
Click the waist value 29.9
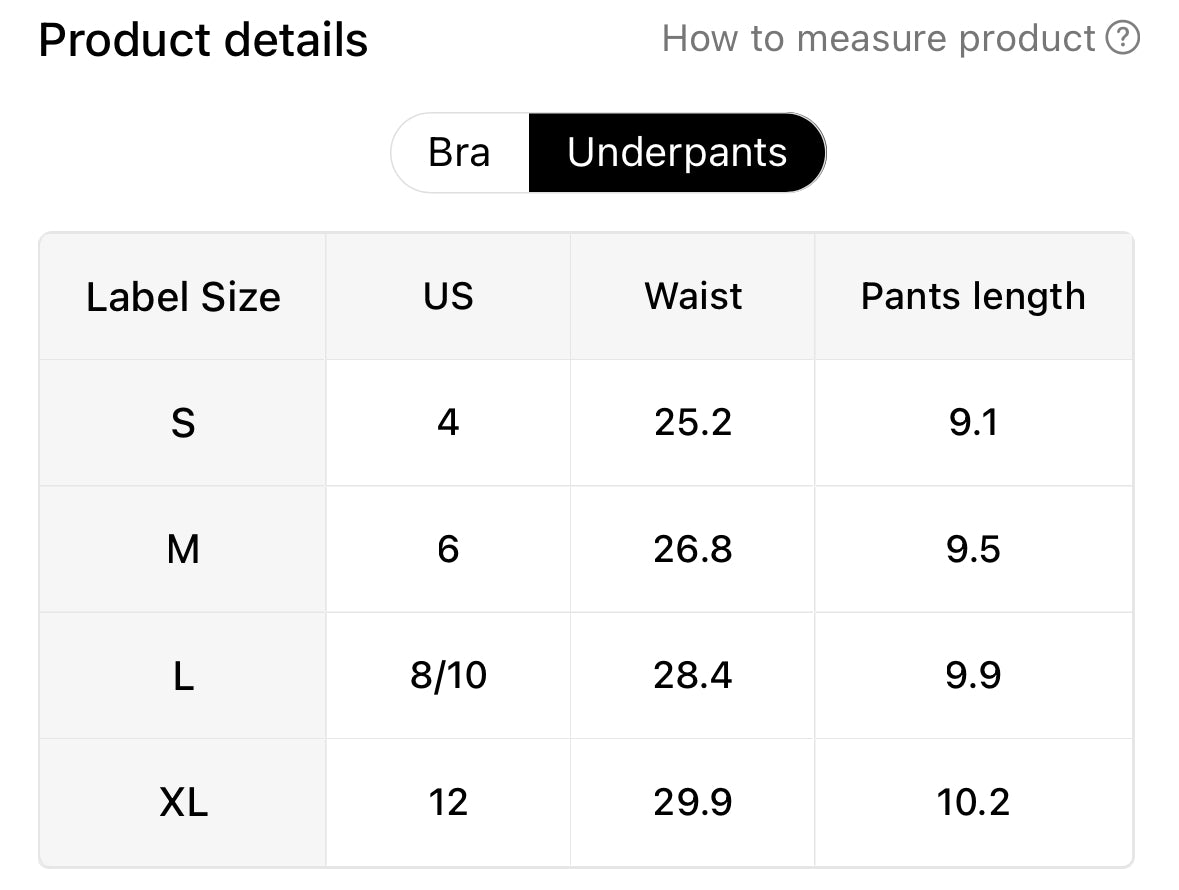click(x=693, y=802)
